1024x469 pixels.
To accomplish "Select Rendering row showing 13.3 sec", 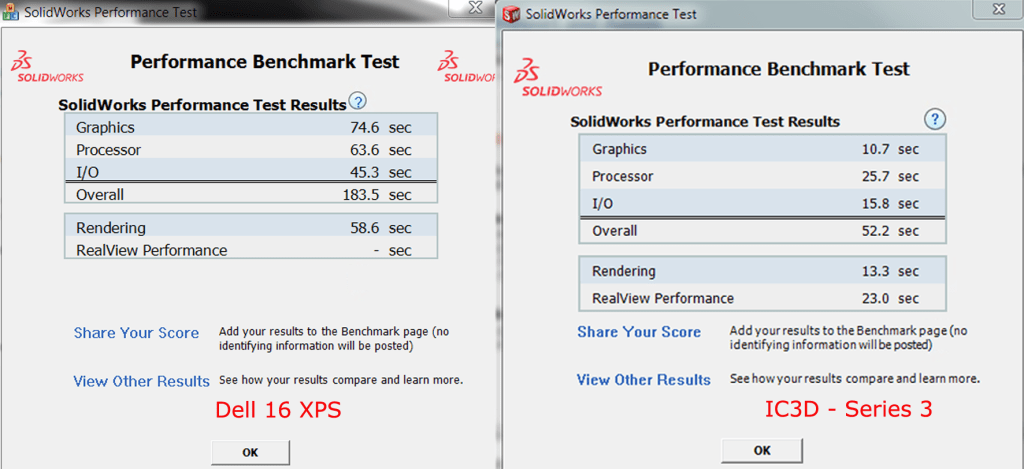I will pyautogui.click(x=761, y=271).
